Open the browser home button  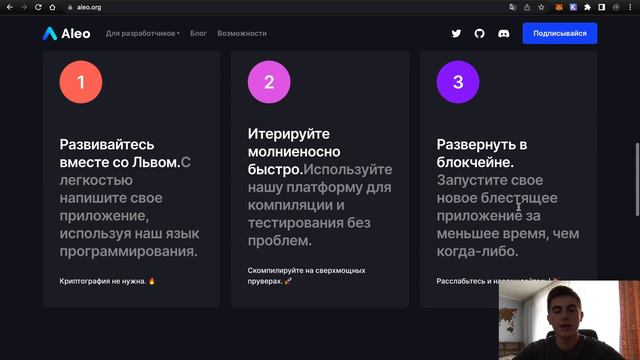(52, 7)
